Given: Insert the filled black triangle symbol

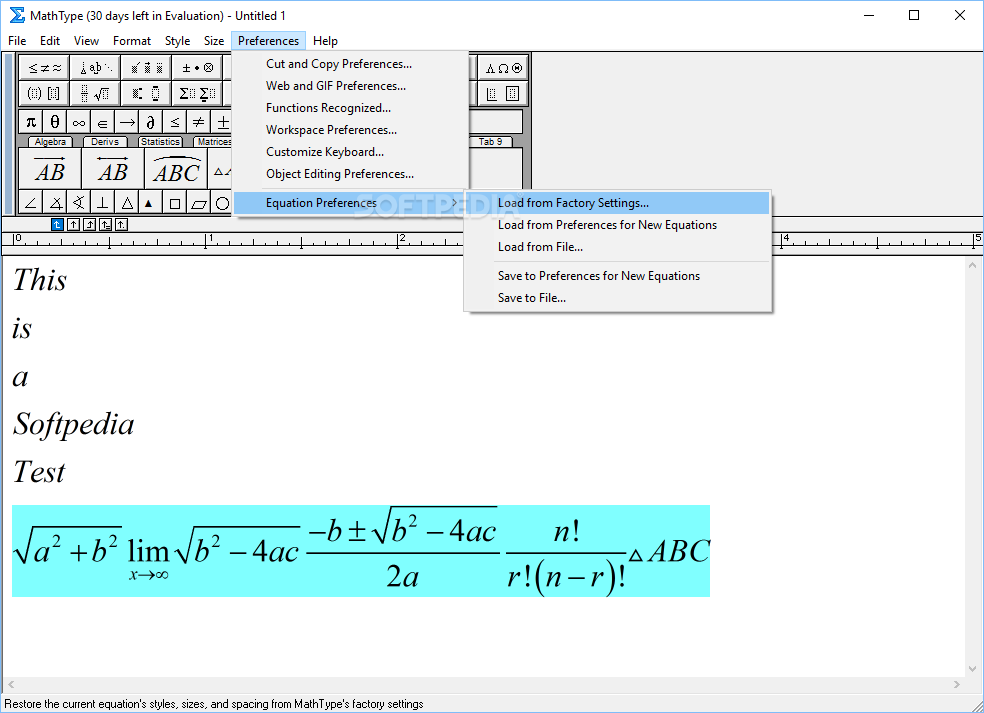Looking at the screenshot, I should click(x=149, y=203).
